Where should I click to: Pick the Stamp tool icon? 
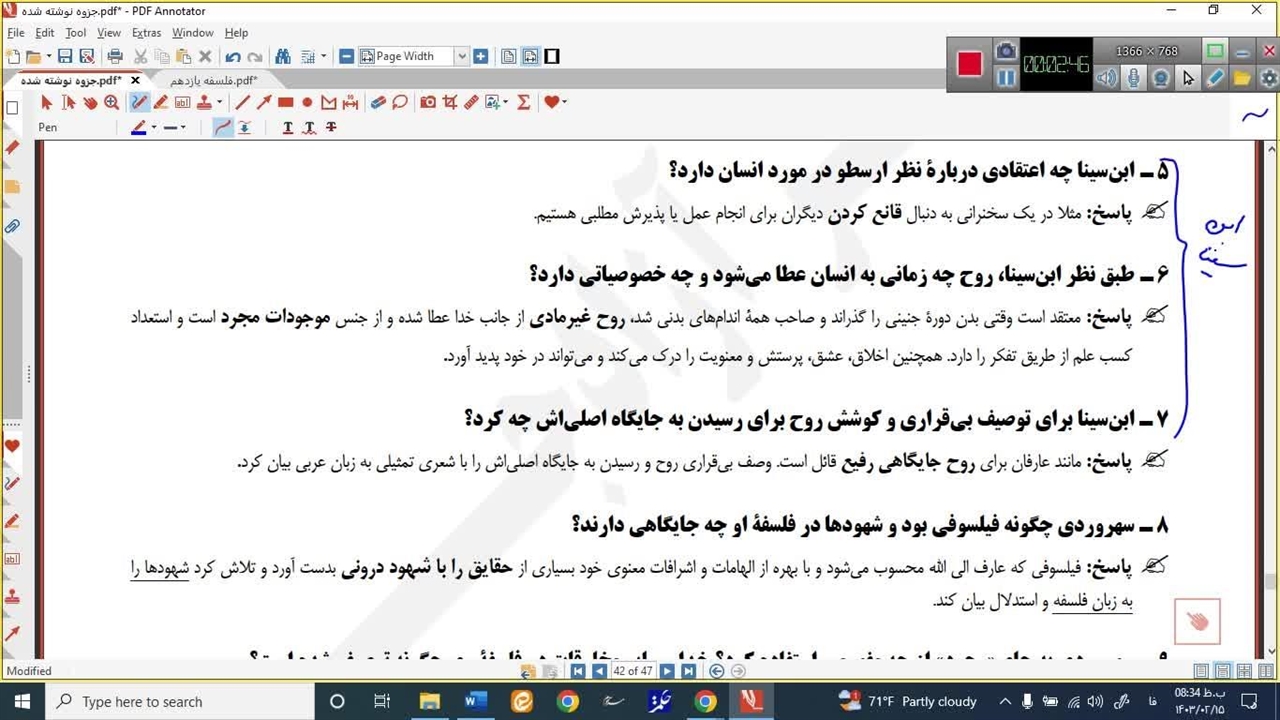[x=204, y=102]
